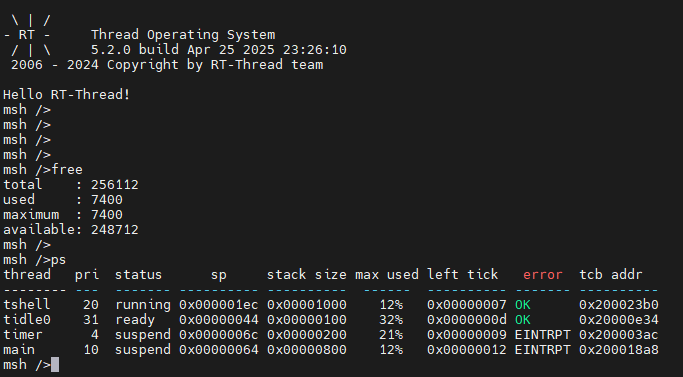Click the green OK in the tidle0 row
Image resolution: width=683 pixels, height=377 pixels.
point(523,320)
